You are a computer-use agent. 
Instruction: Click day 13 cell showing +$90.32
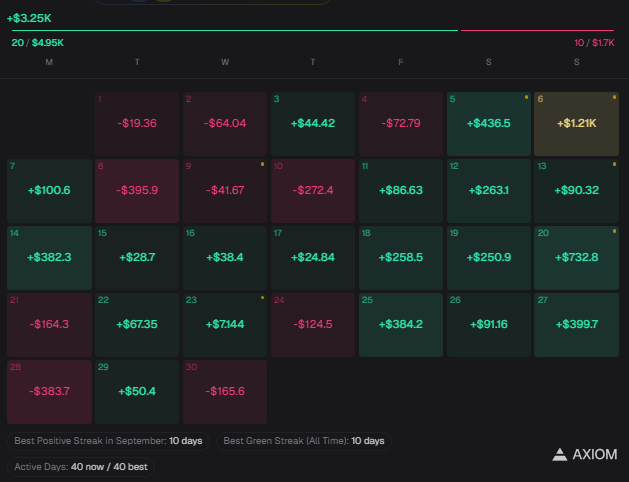[x=576, y=191]
